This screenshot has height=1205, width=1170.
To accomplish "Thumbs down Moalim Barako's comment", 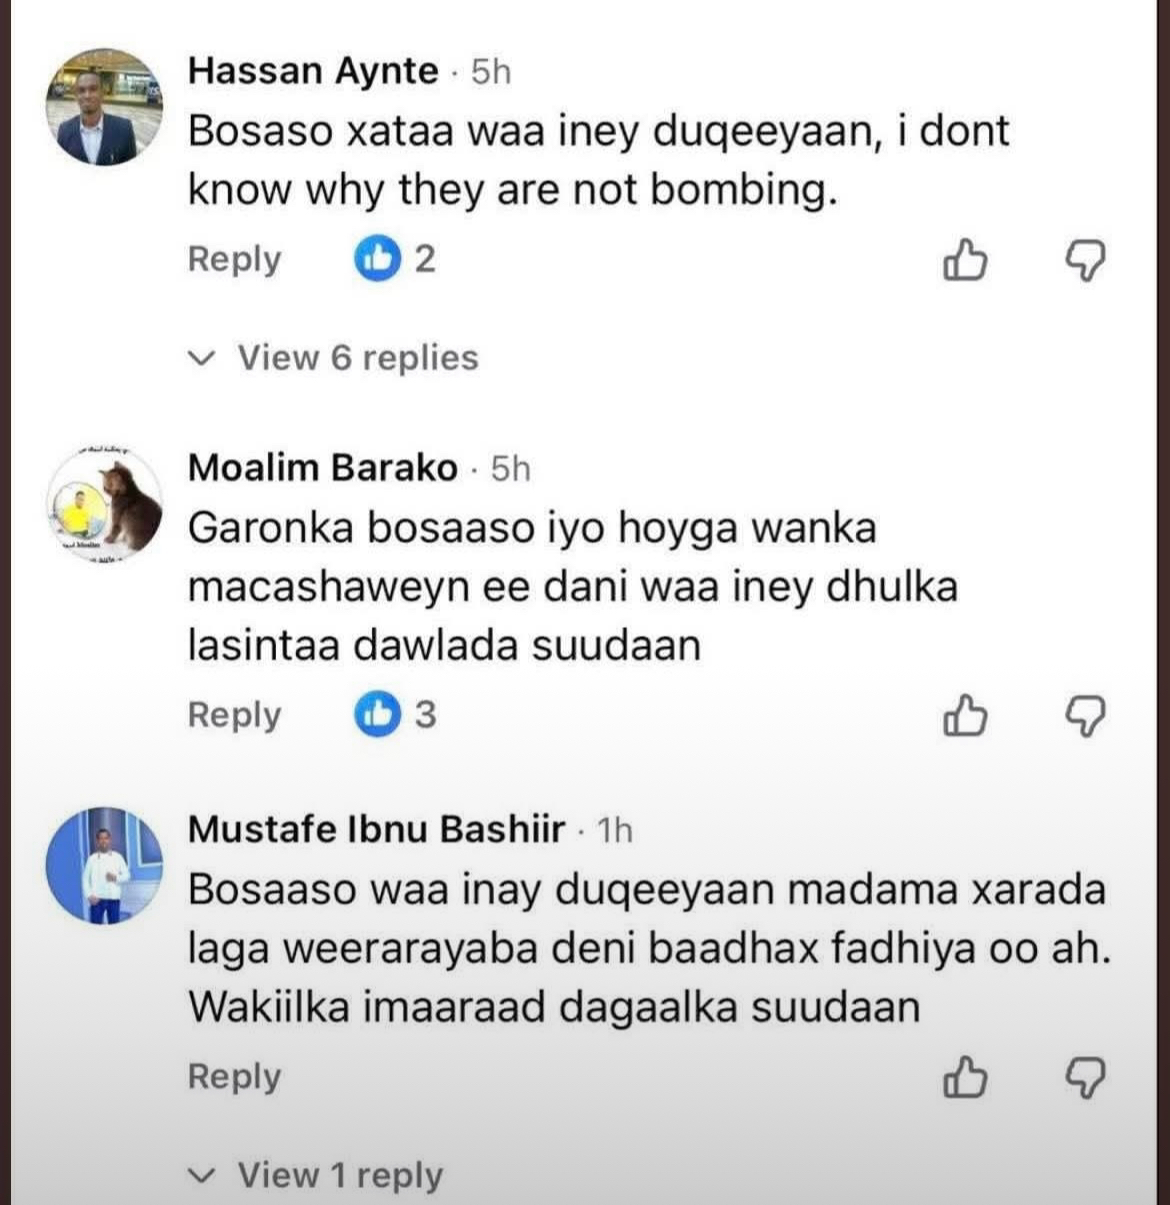I will (x=1084, y=717).
